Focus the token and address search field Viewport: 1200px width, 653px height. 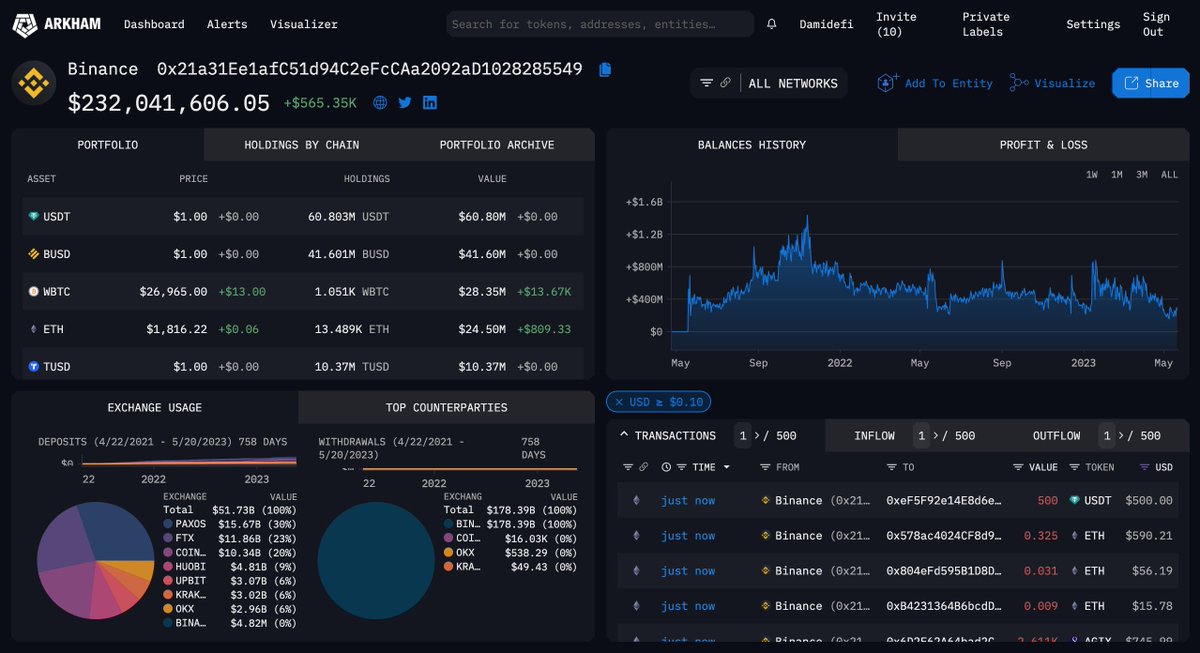click(x=600, y=24)
